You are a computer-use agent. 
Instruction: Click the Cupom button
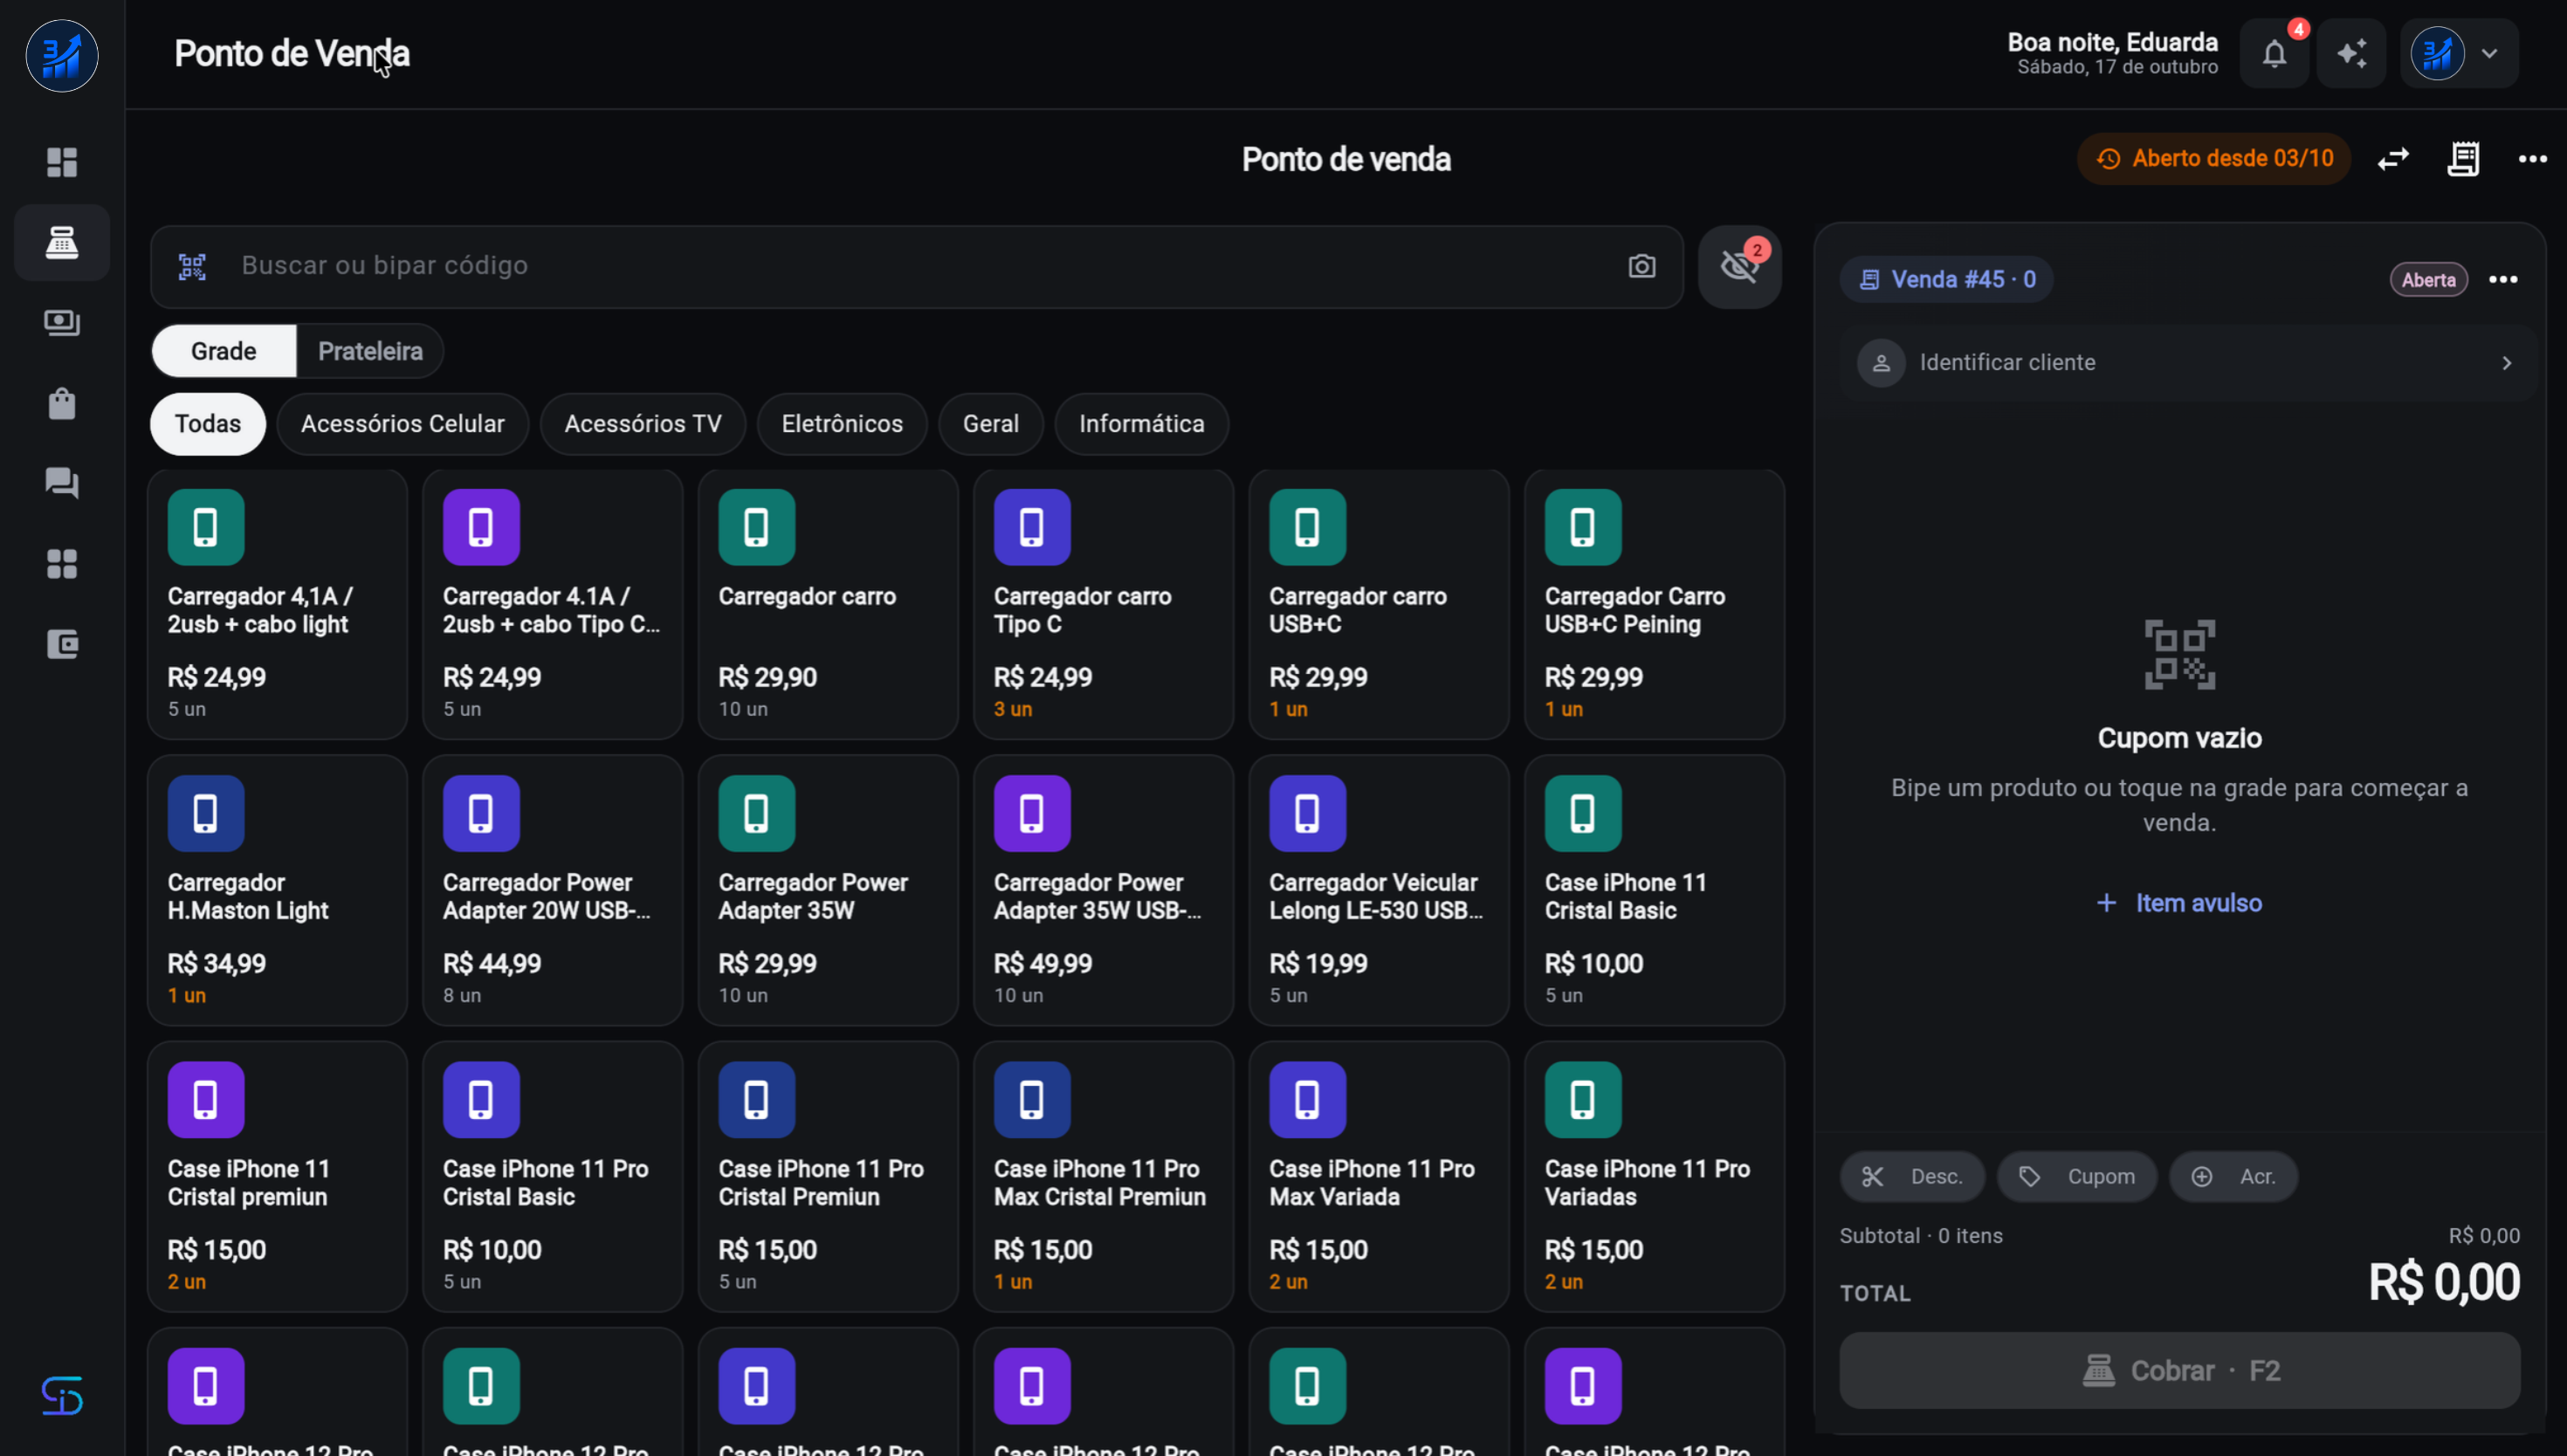pyautogui.click(x=2076, y=1177)
